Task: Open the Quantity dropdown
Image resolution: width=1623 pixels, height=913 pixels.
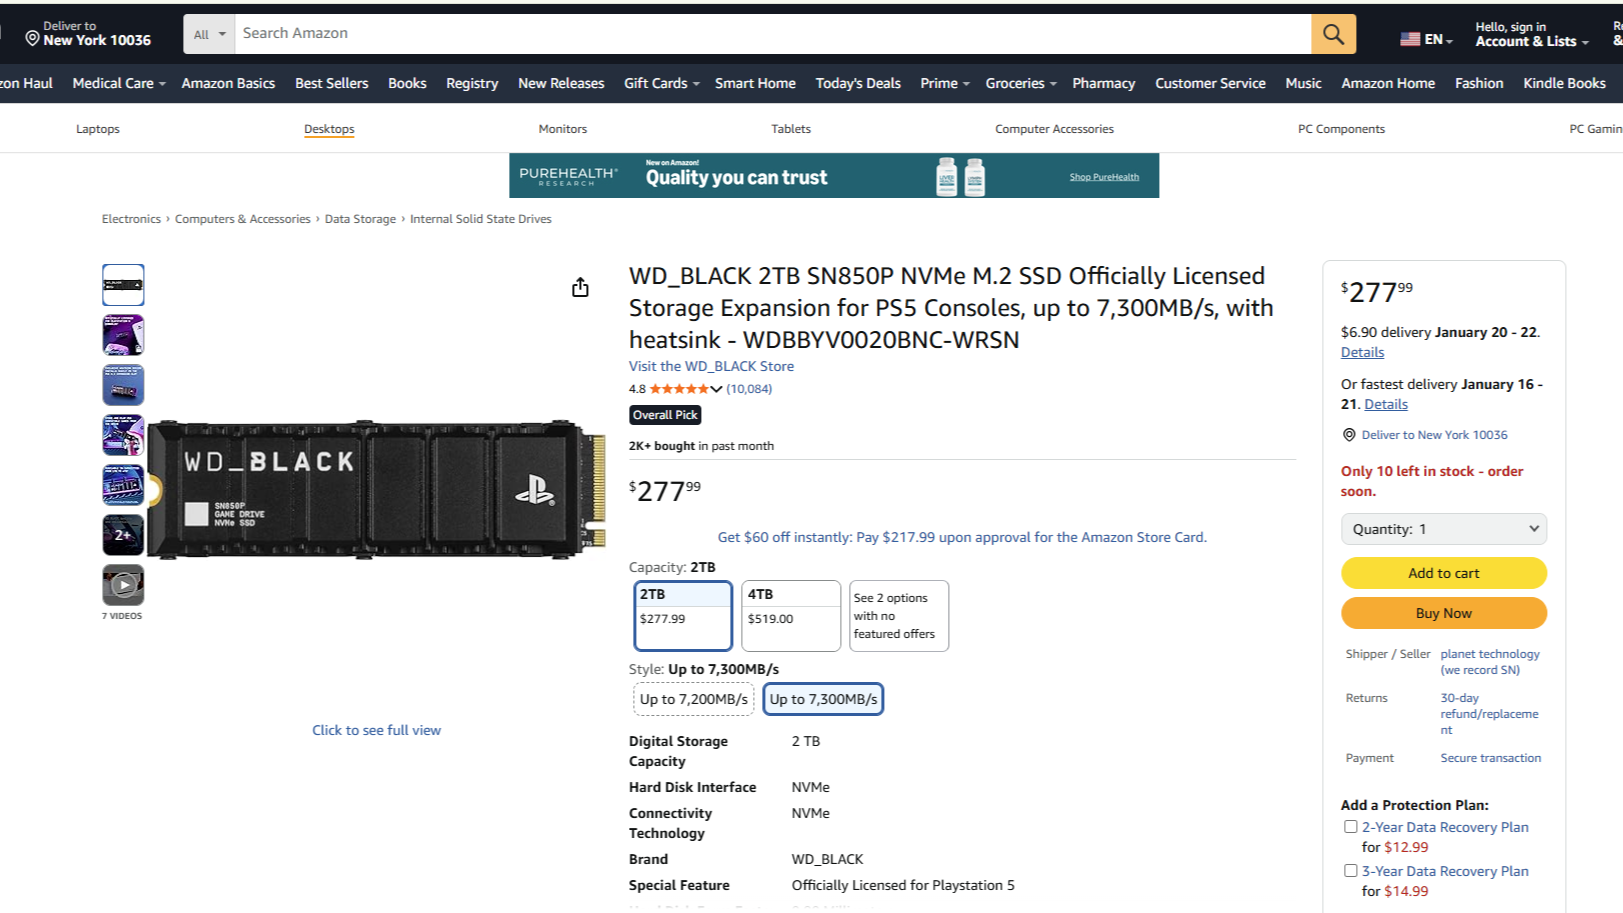Action: 1443,528
